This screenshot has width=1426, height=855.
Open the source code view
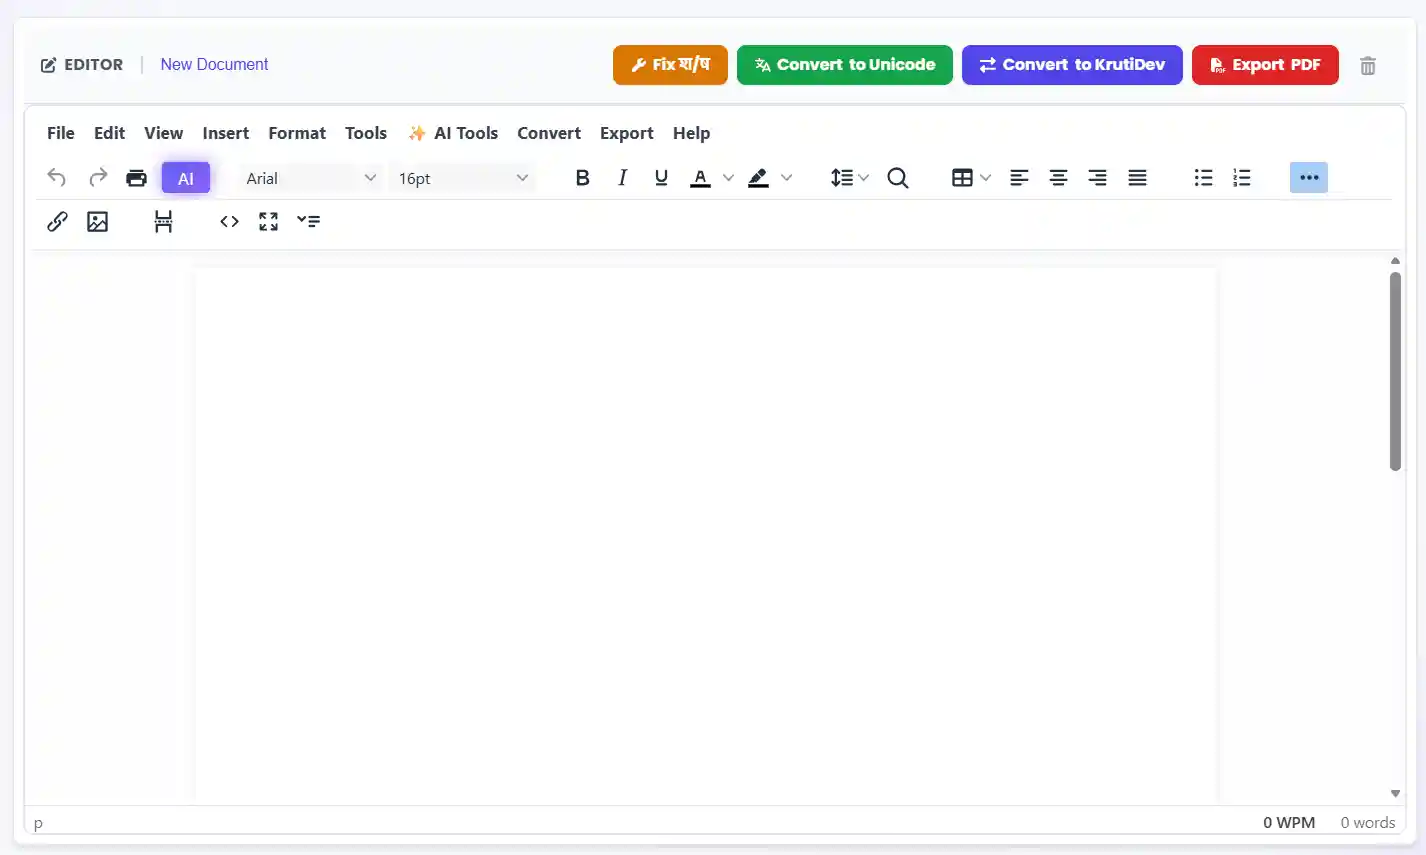pyautogui.click(x=229, y=222)
